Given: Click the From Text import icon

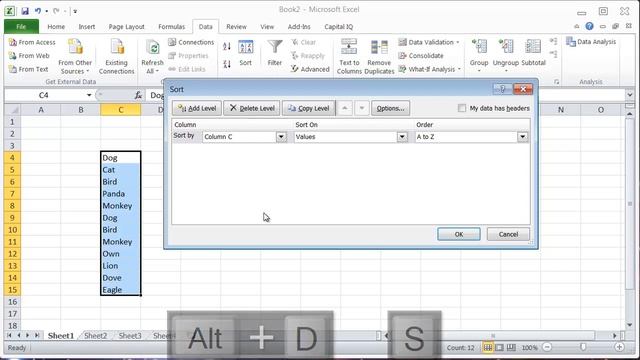Looking at the screenshot, I should 13,69.
